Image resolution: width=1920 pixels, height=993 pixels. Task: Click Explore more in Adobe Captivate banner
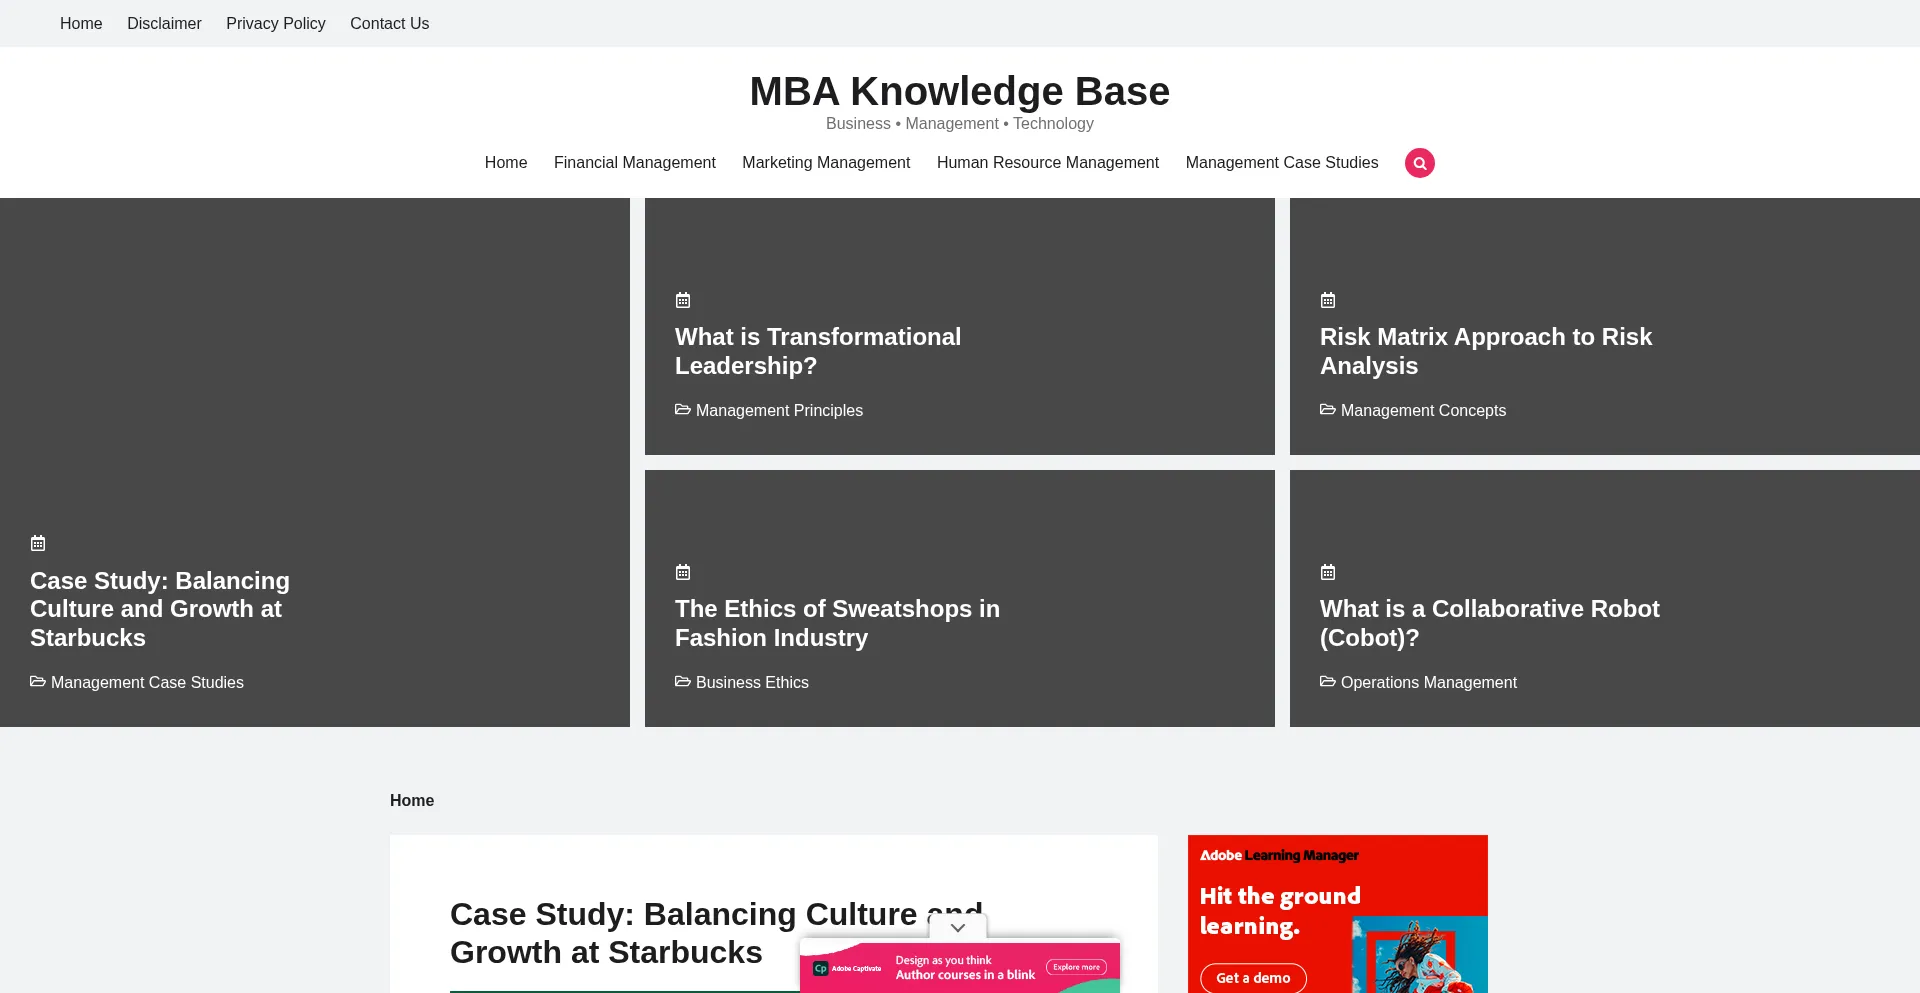[x=1076, y=967]
